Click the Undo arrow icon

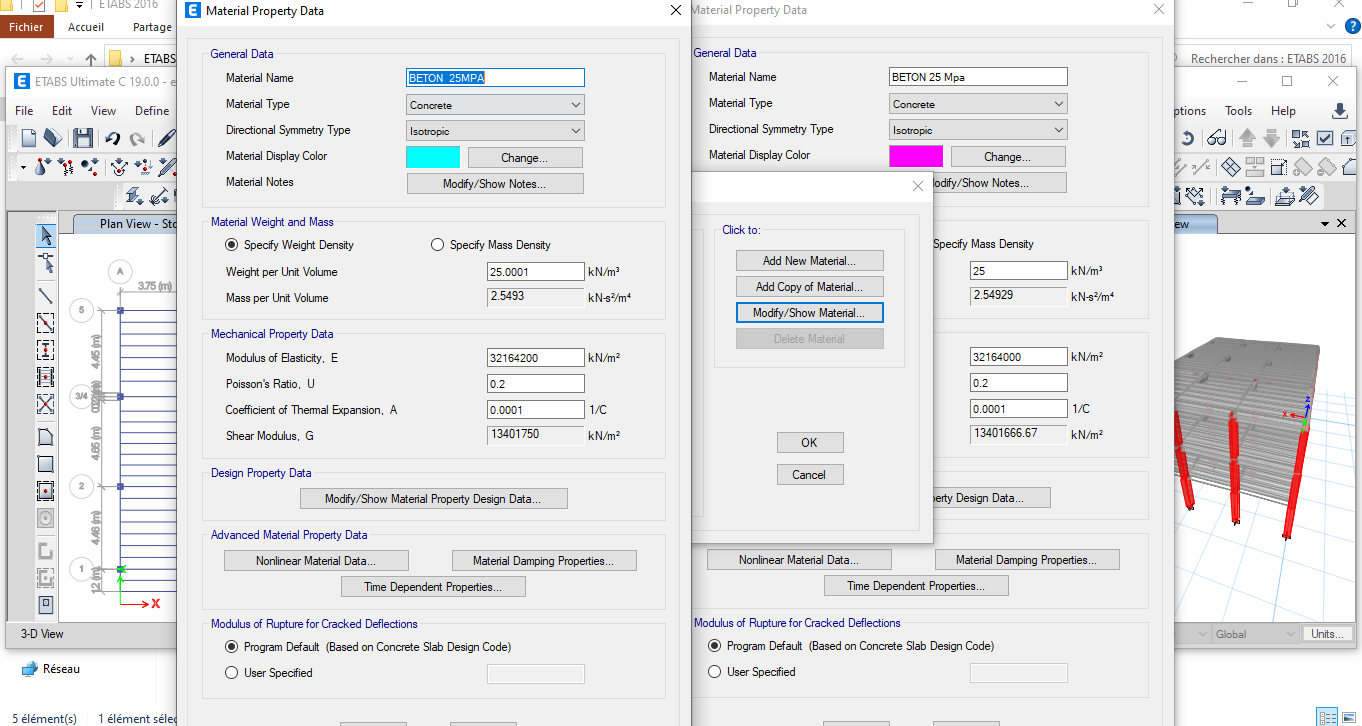pyautogui.click(x=113, y=138)
